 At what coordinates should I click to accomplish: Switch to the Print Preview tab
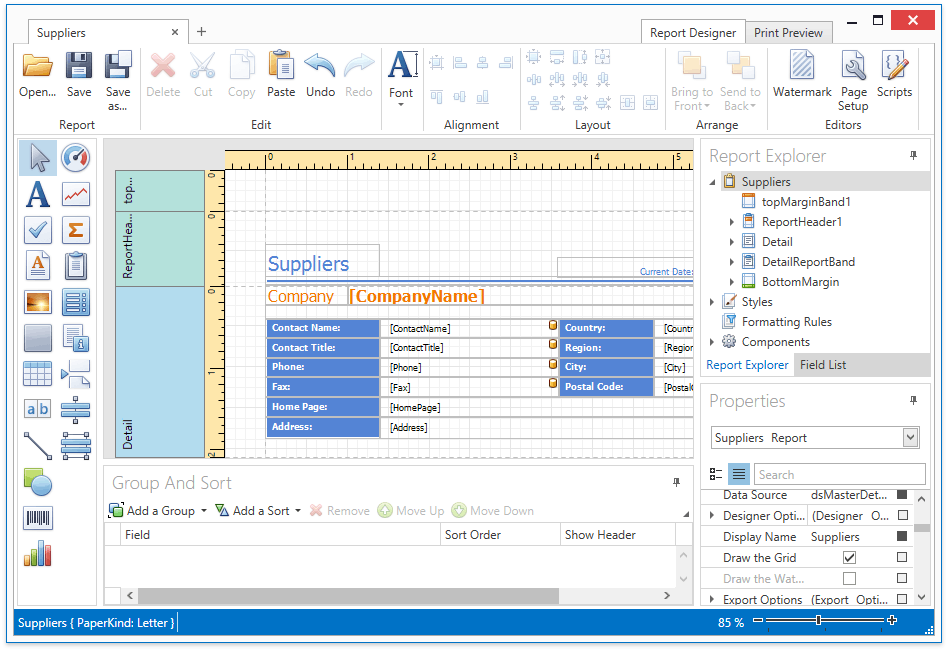click(x=788, y=32)
